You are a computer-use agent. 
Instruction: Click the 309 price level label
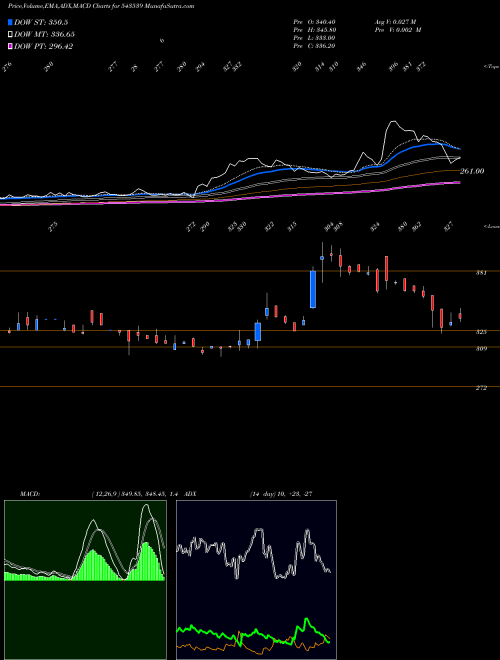pyautogui.click(x=481, y=349)
